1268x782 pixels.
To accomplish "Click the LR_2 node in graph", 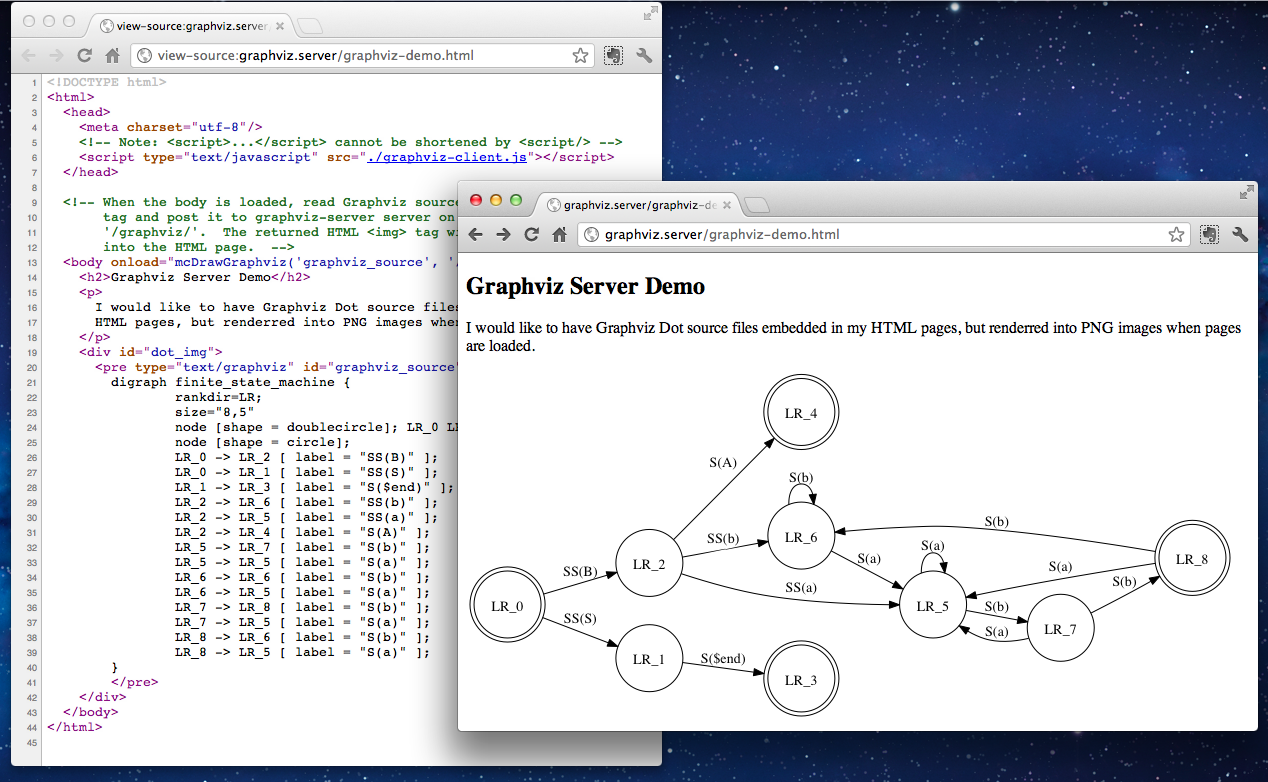I will point(649,564).
